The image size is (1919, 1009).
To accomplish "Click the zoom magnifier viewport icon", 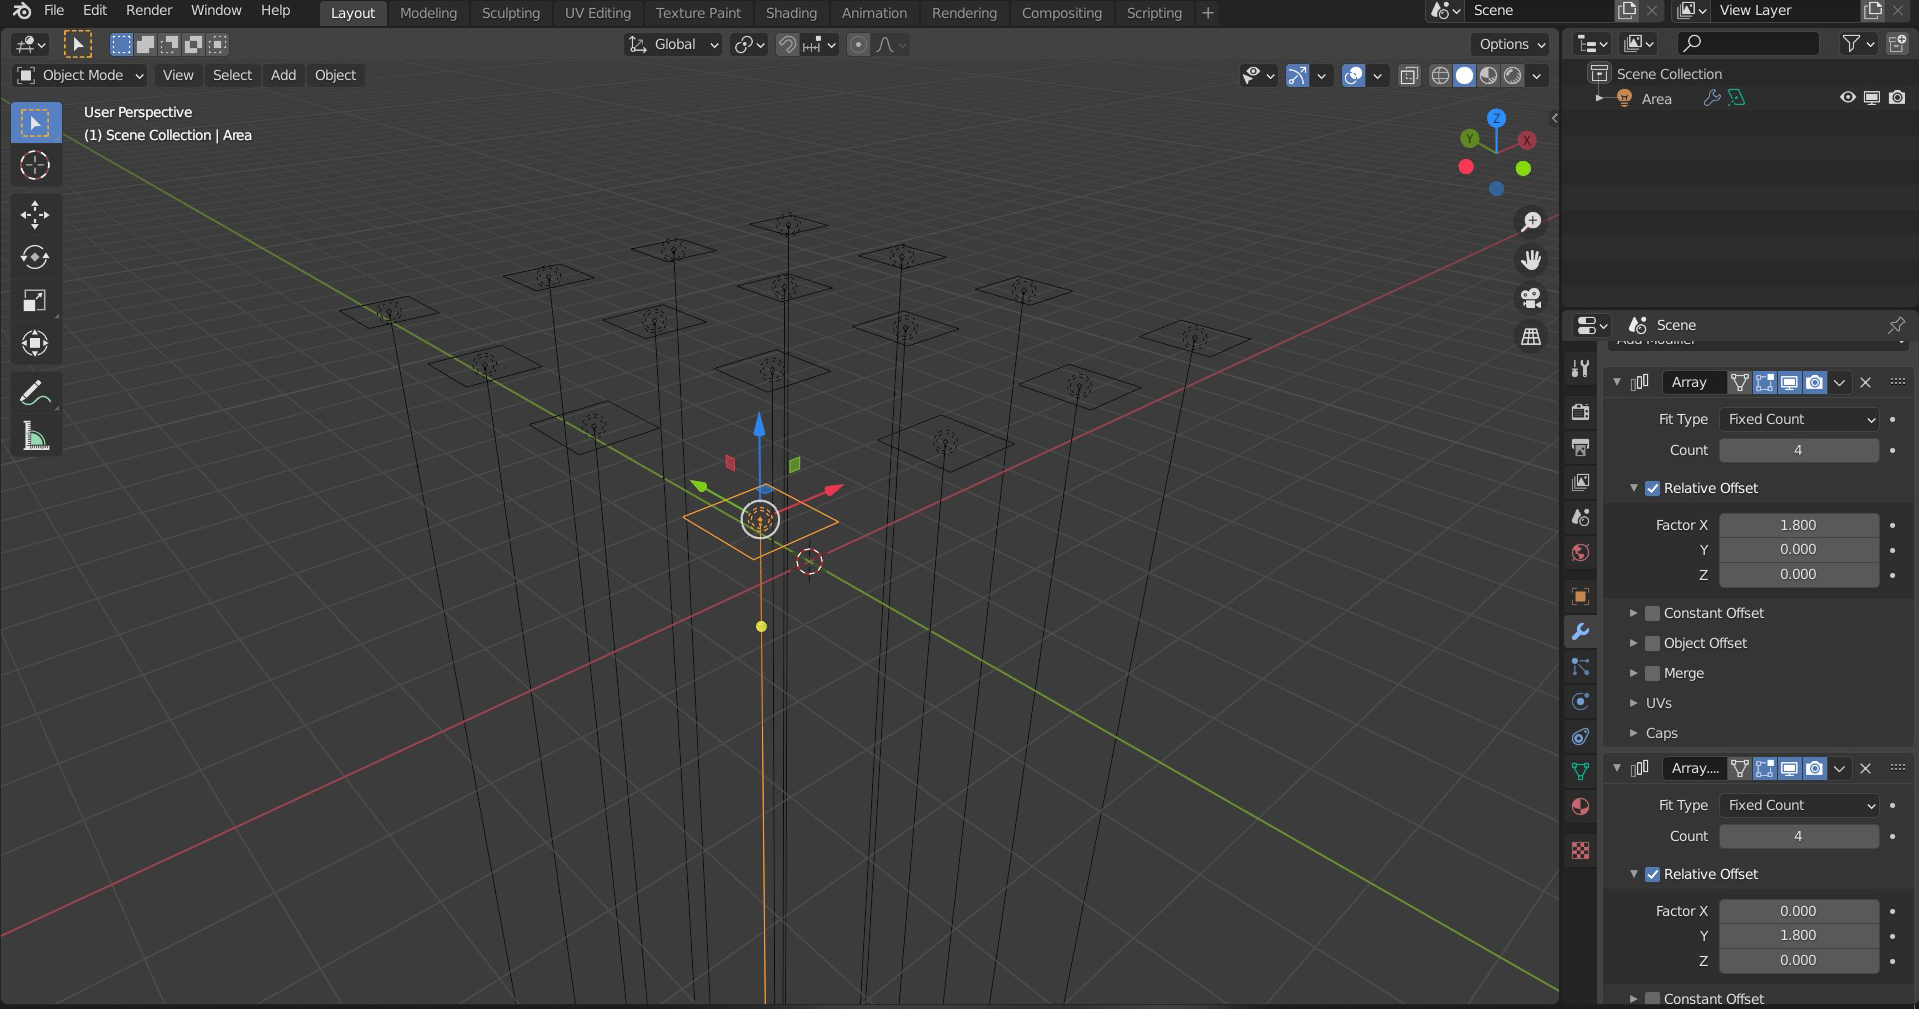I will [x=1531, y=221].
